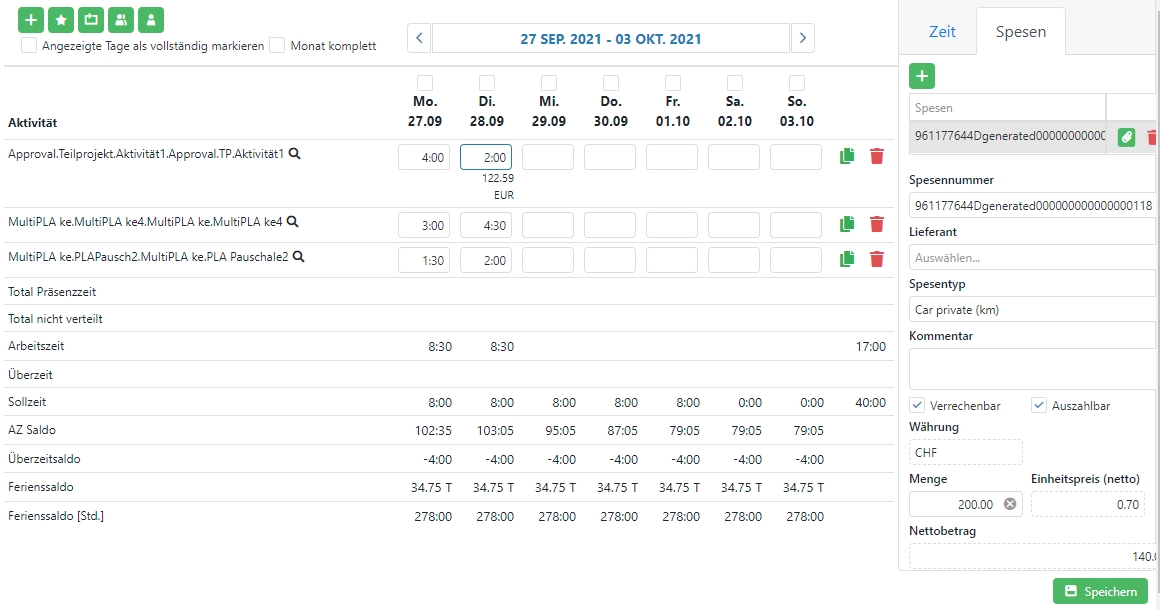Click the Speichern save button

1100,591
